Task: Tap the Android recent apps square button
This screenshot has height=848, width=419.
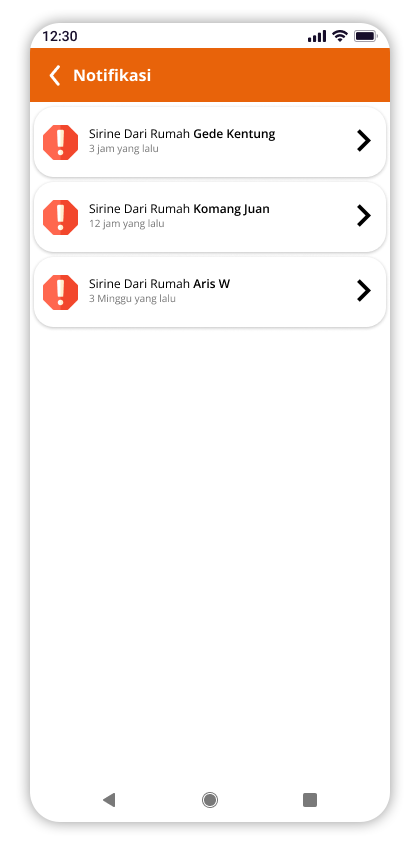Action: 310,800
